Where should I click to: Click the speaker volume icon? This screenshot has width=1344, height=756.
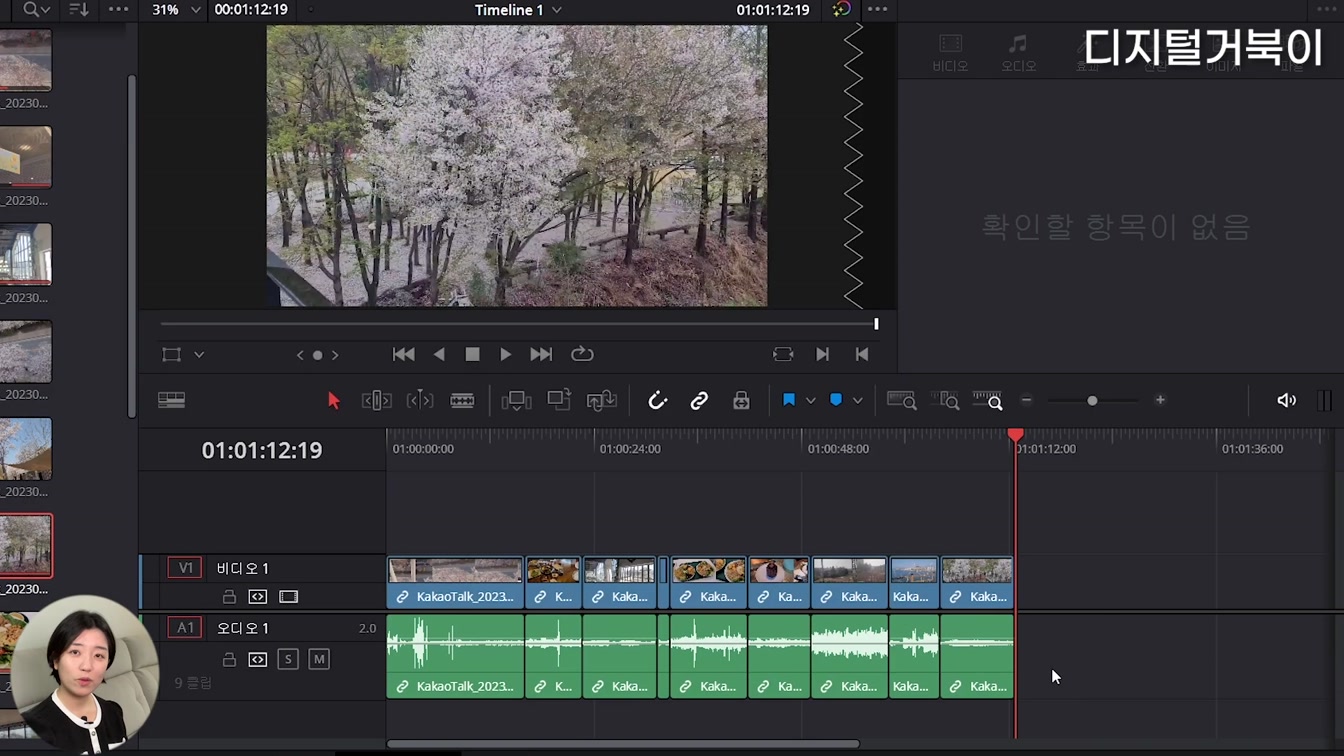point(1287,400)
